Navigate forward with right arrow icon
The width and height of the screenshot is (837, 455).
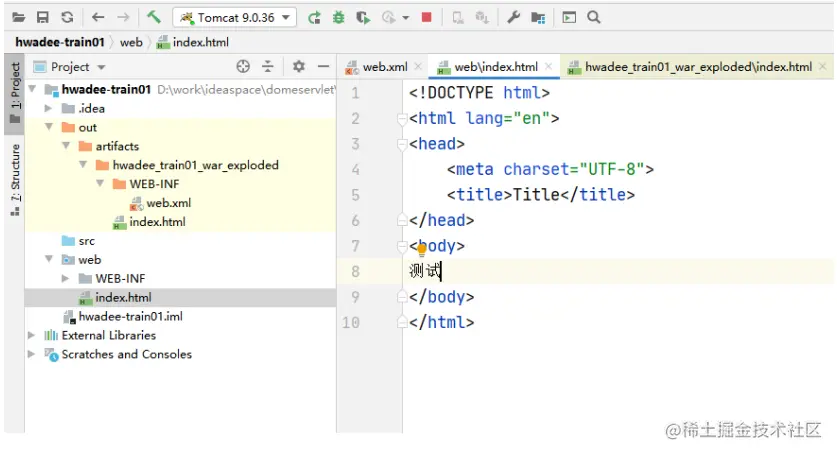[x=123, y=18]
